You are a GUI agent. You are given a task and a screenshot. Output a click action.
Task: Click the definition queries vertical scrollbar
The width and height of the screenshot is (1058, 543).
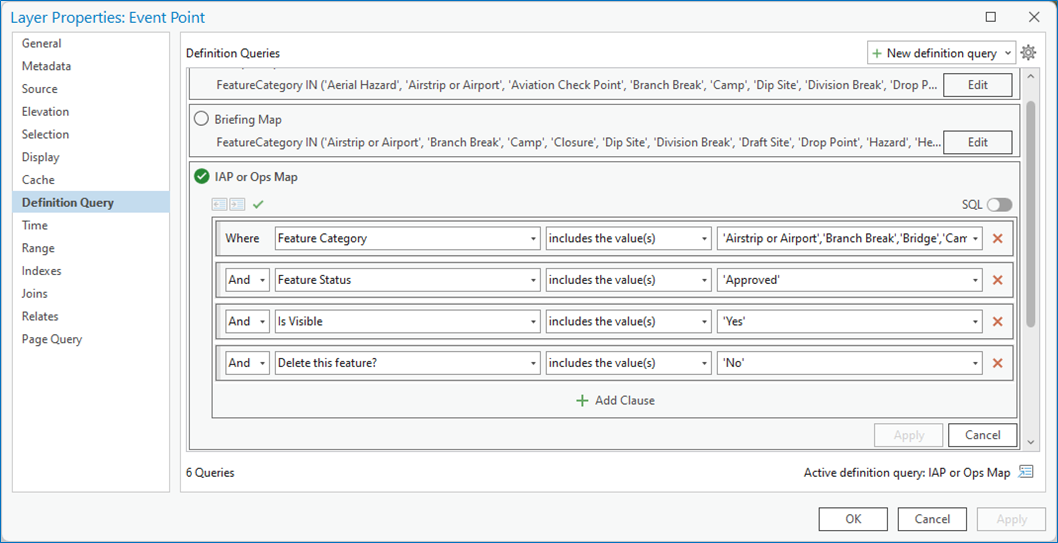1030,220
